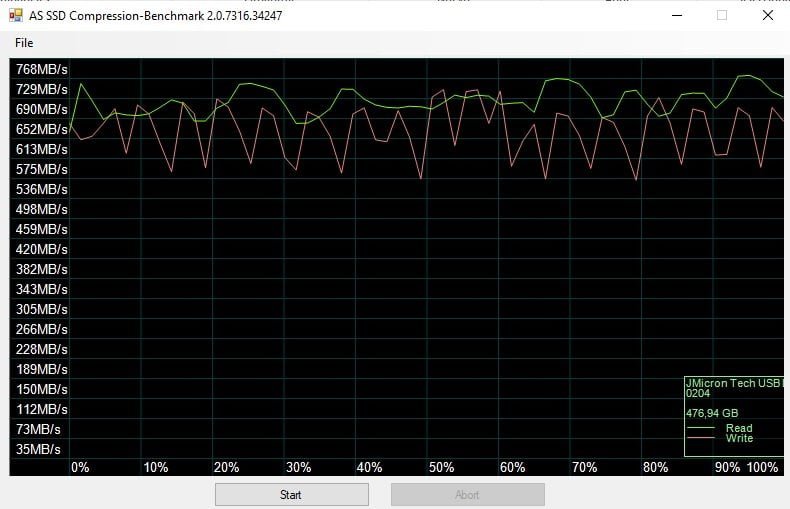Click the green Read line legend swatch

[701, 429]
